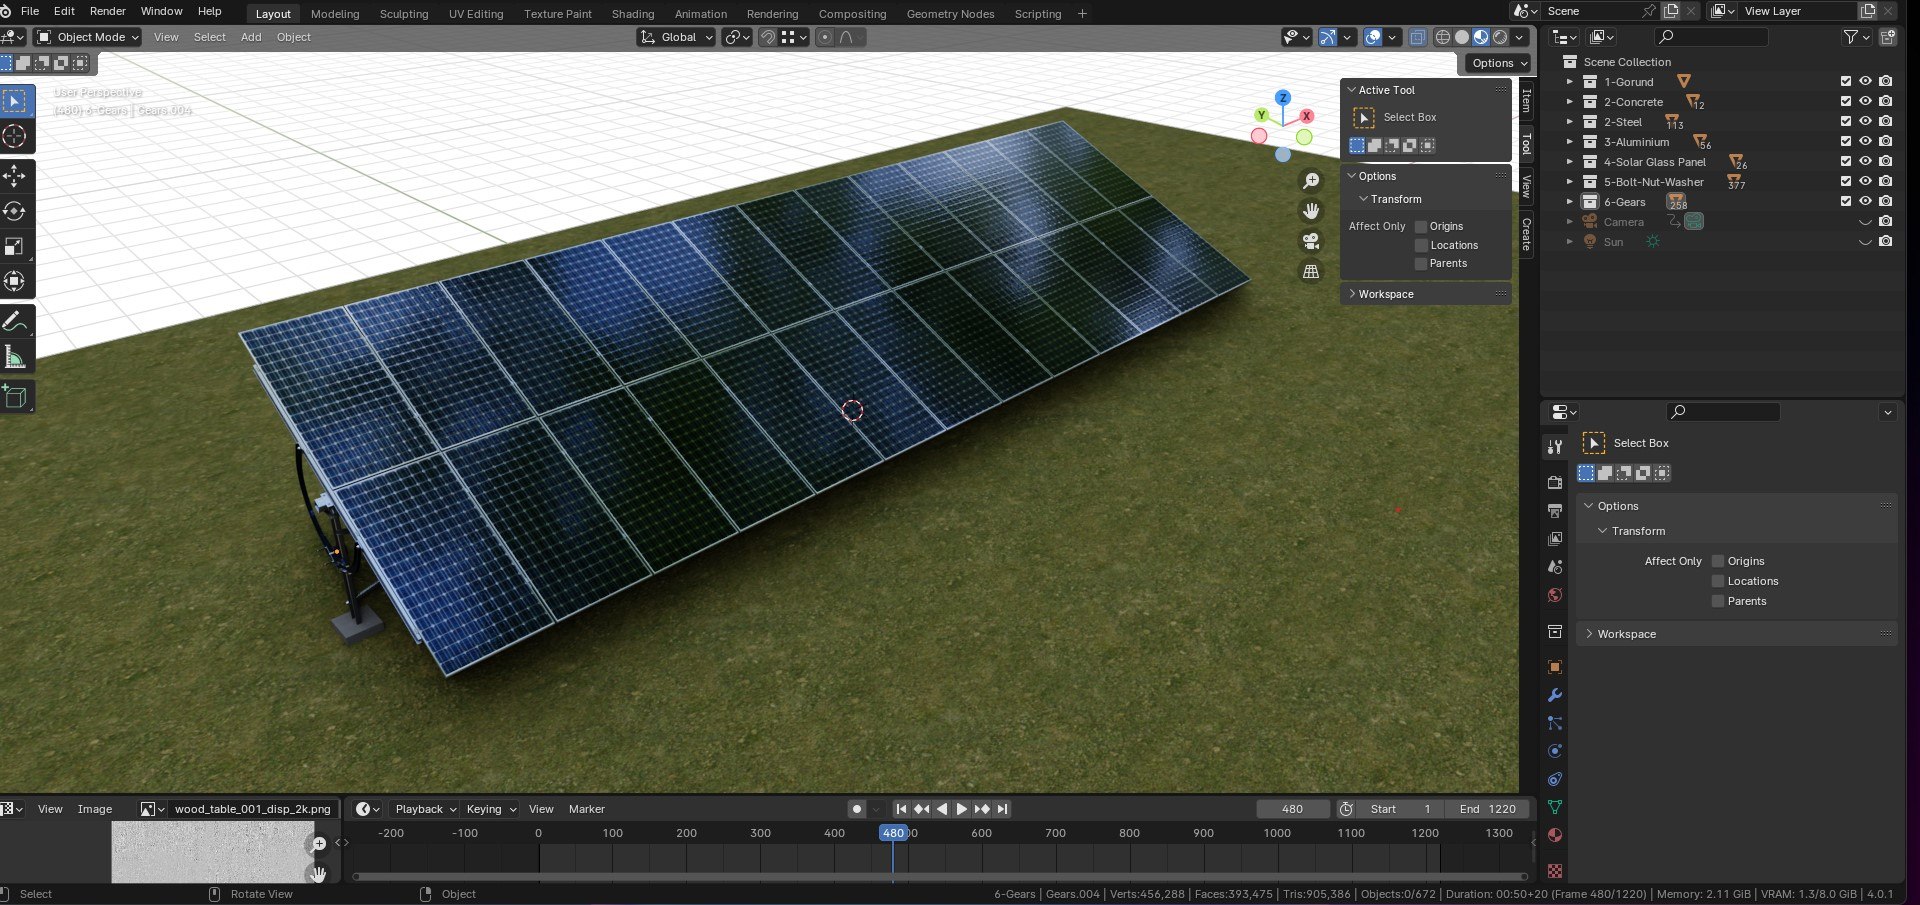Select the Transform tool
Screen dimensions: 1920x905
(x=15, y=281)
